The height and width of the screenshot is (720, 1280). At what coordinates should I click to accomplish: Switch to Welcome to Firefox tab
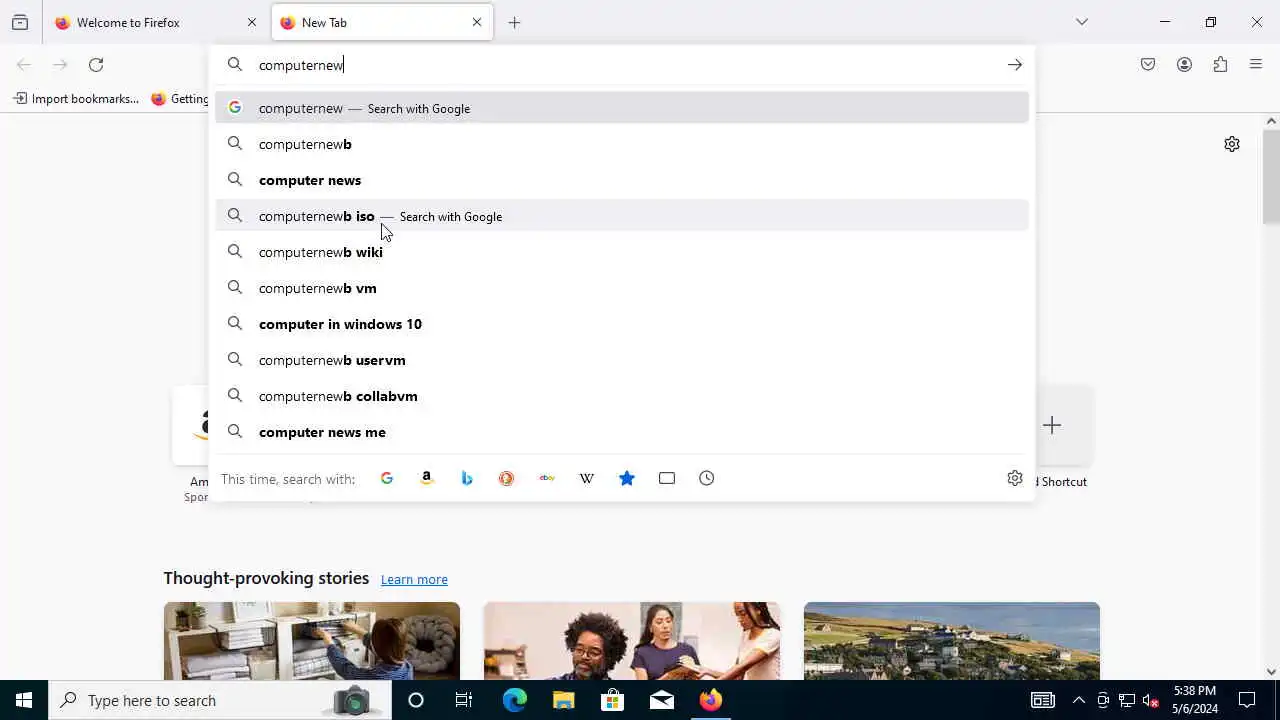156,22
